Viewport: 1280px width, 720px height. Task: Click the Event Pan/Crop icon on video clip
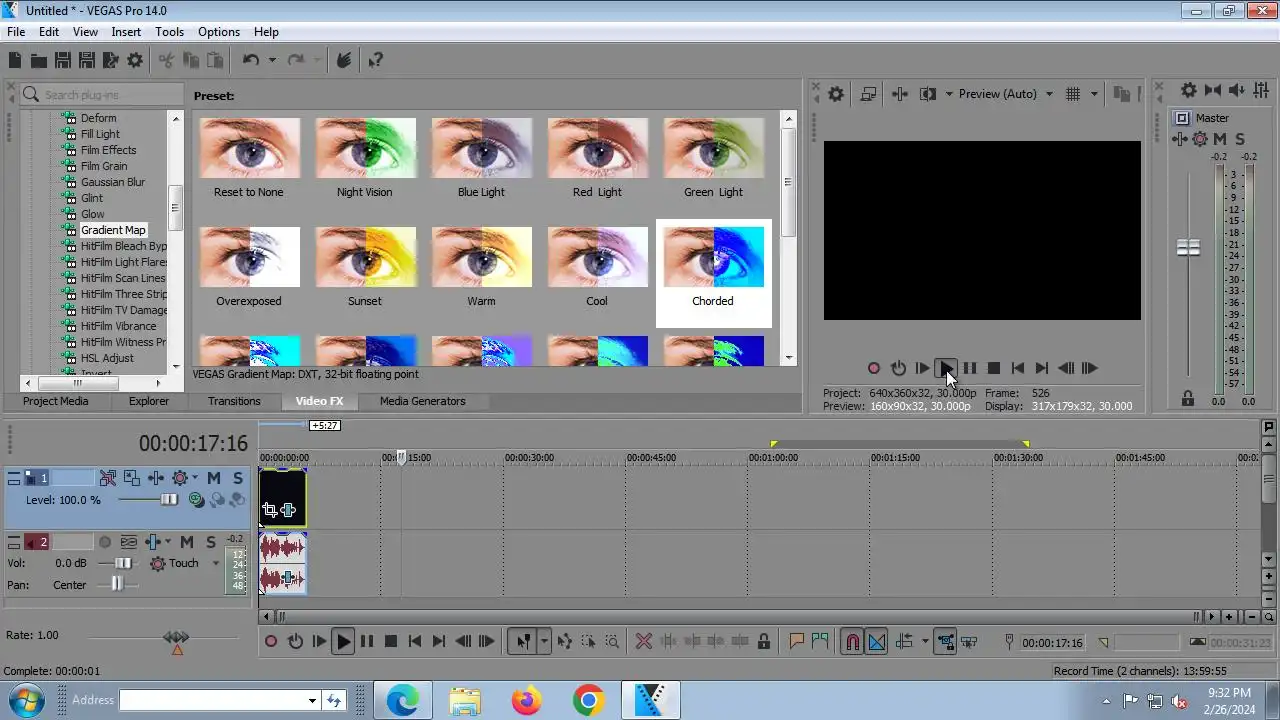coord(269,510)
